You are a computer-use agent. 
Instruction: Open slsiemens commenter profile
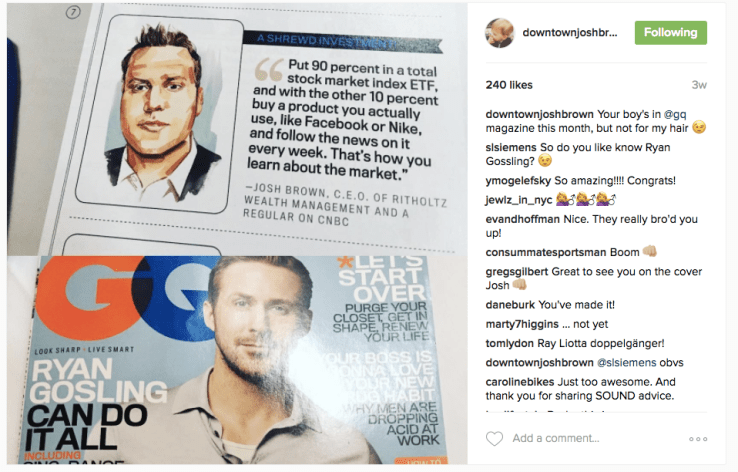point(511,147)
